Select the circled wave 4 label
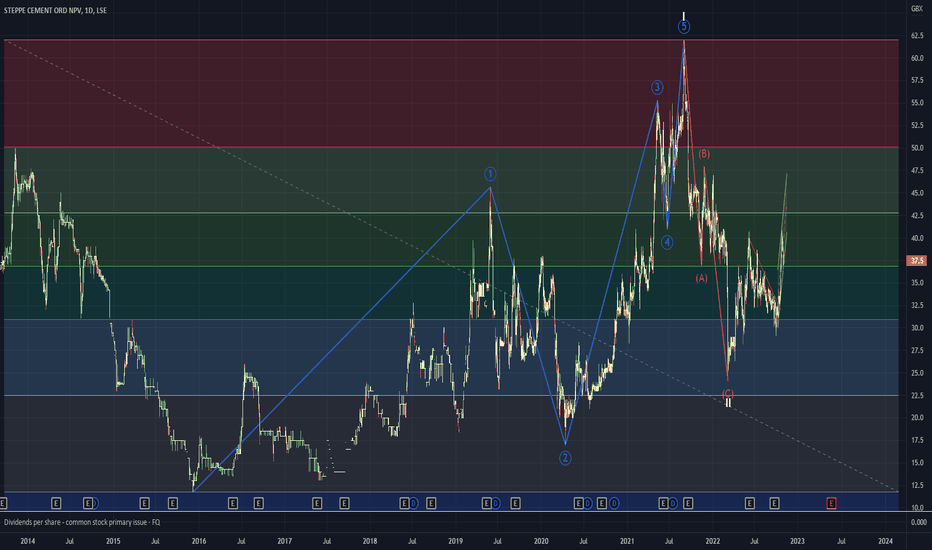This screenshot has width=932, height=550. pyautogui.click(x=667, y=242)
